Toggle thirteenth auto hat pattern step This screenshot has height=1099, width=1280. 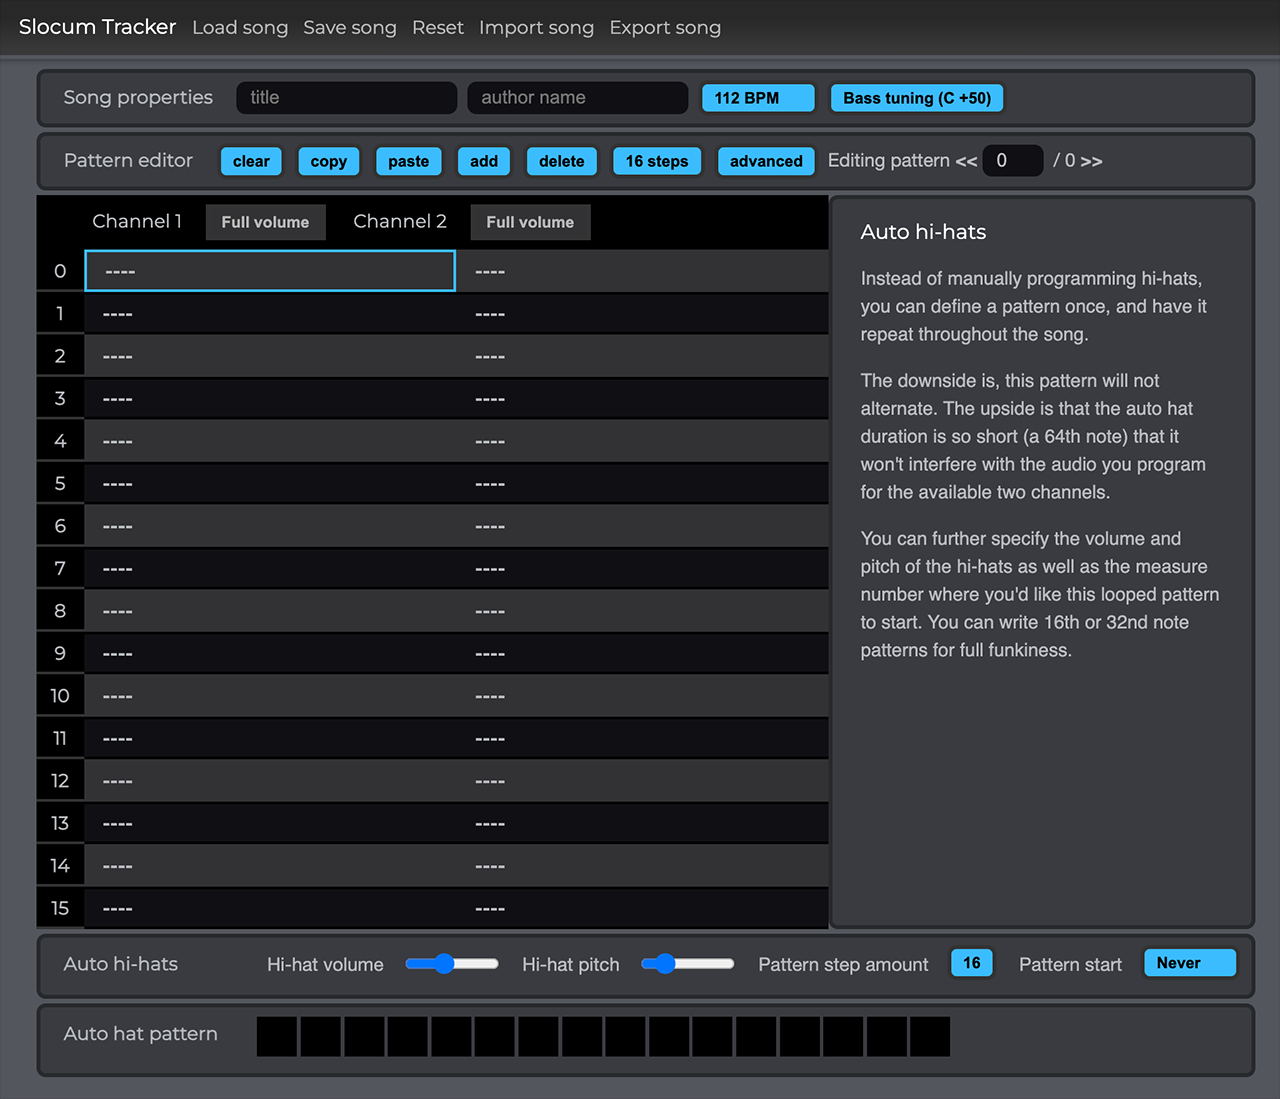tap(800, 1037)
